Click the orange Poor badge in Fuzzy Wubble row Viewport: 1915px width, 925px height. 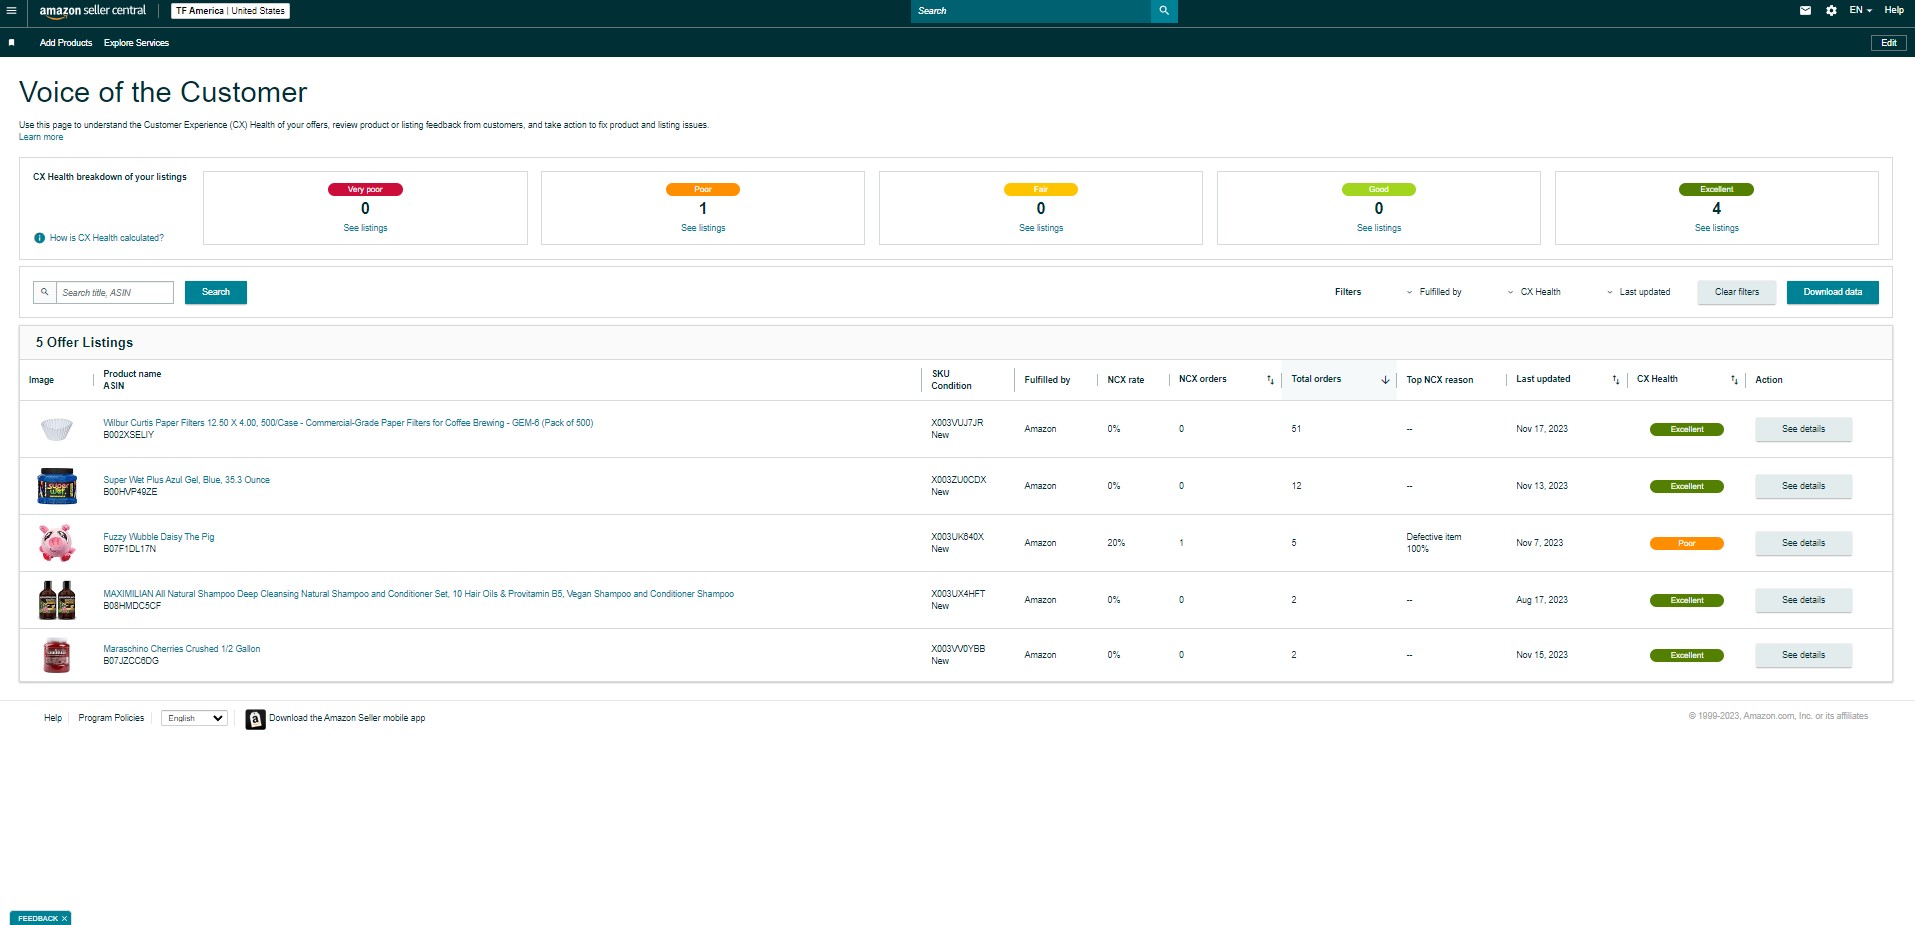click(x=1687, y=543)
